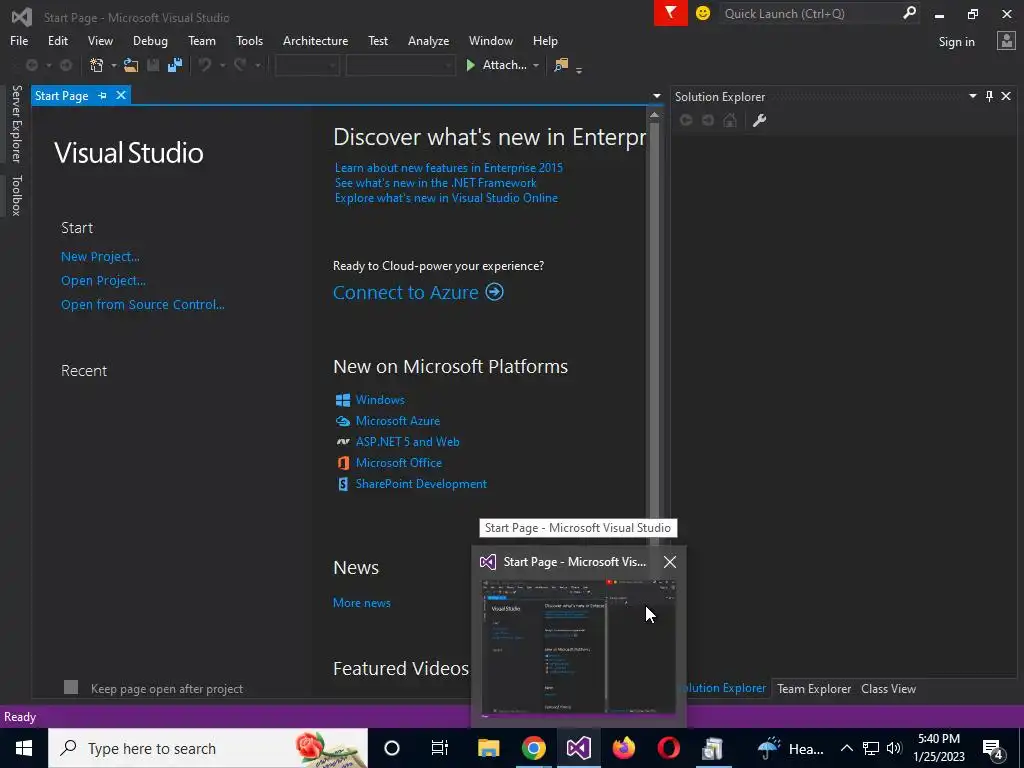This screenshot has width=1024, height=768.
Task: Click the pin icon on Start Page tab
Action: click(x=103, y=96)
